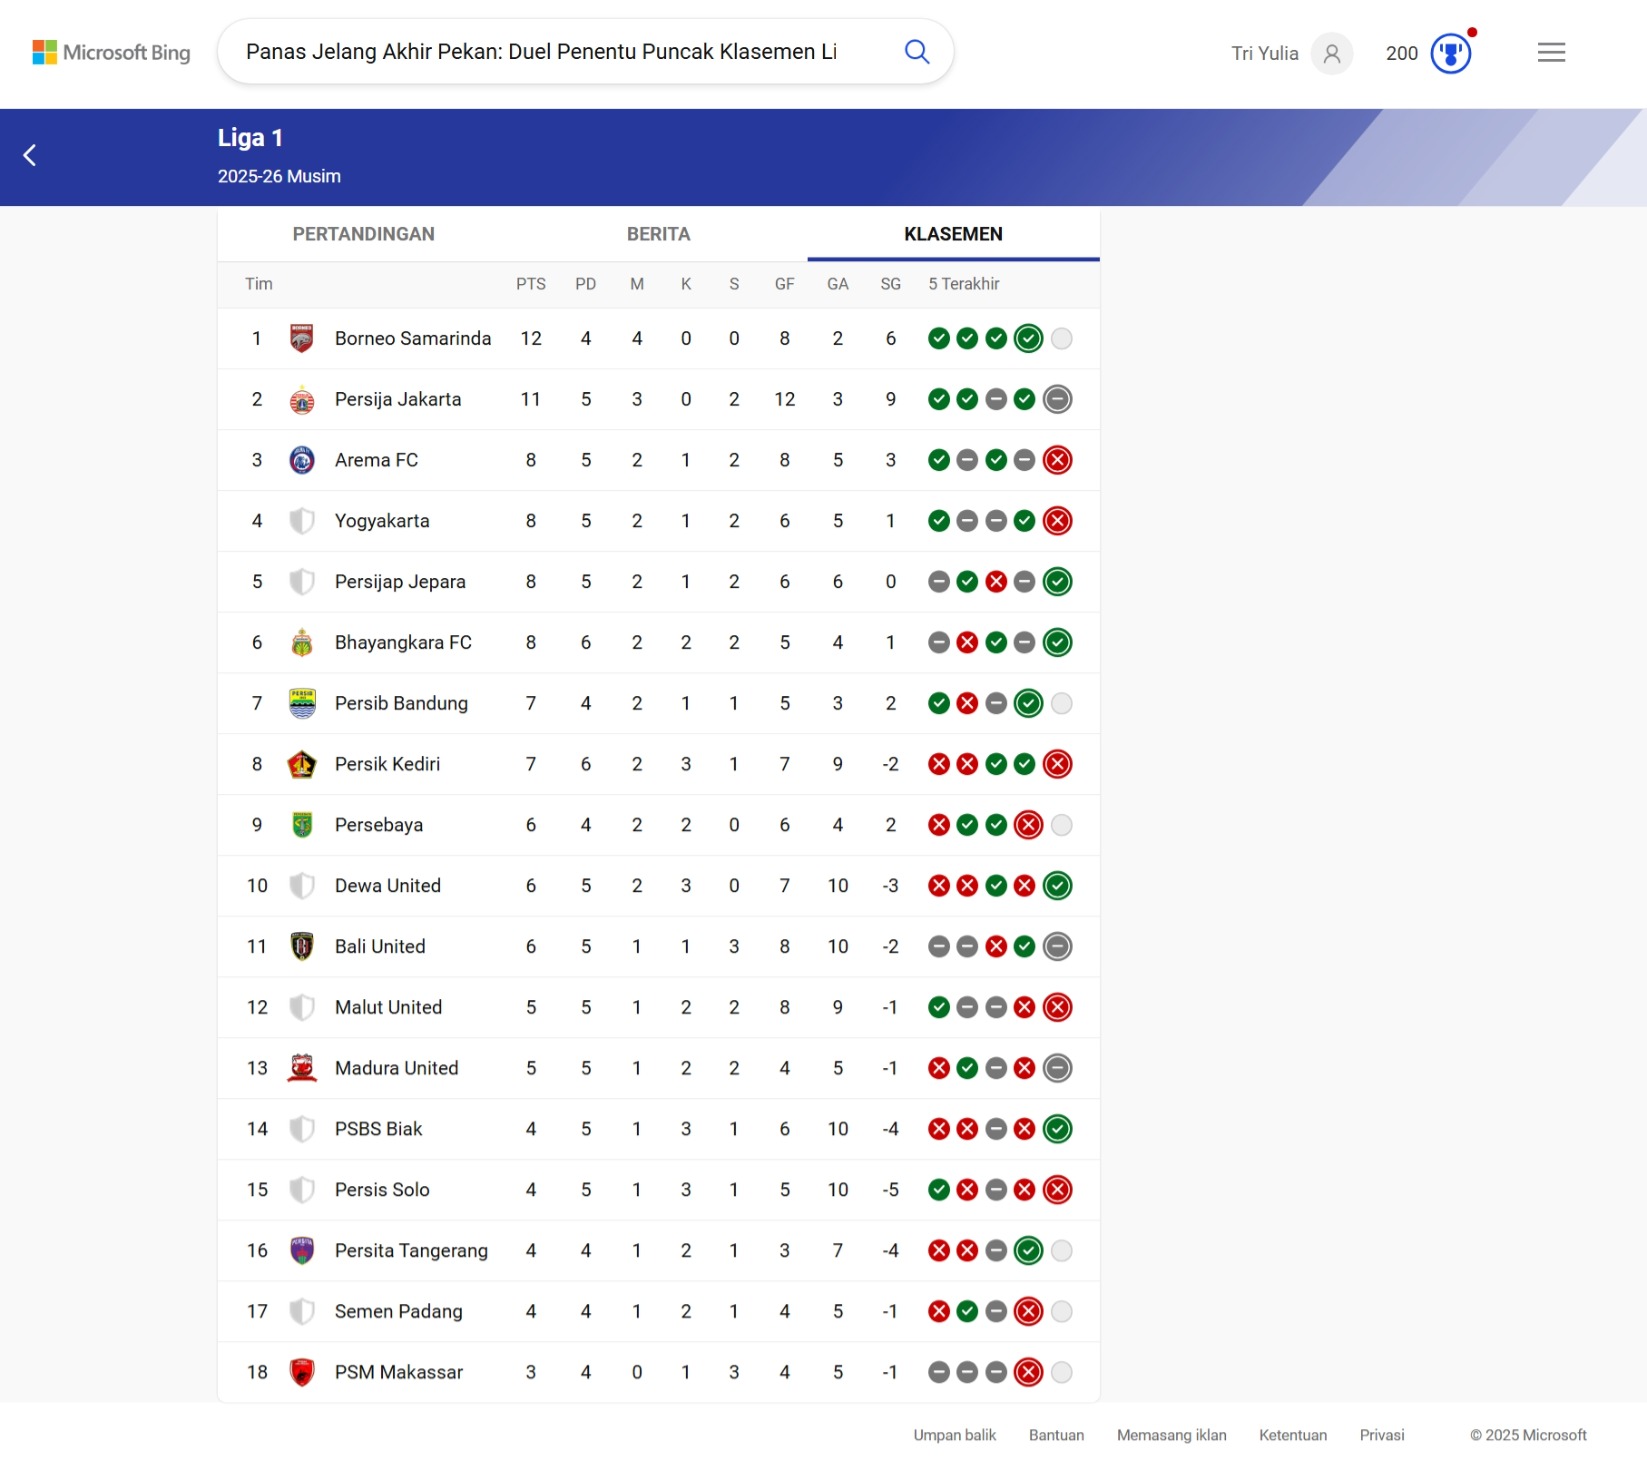Click the Tim column header
This screenshot has width=1647, height=1467.
pyautogui.click(x=258, y=284)
